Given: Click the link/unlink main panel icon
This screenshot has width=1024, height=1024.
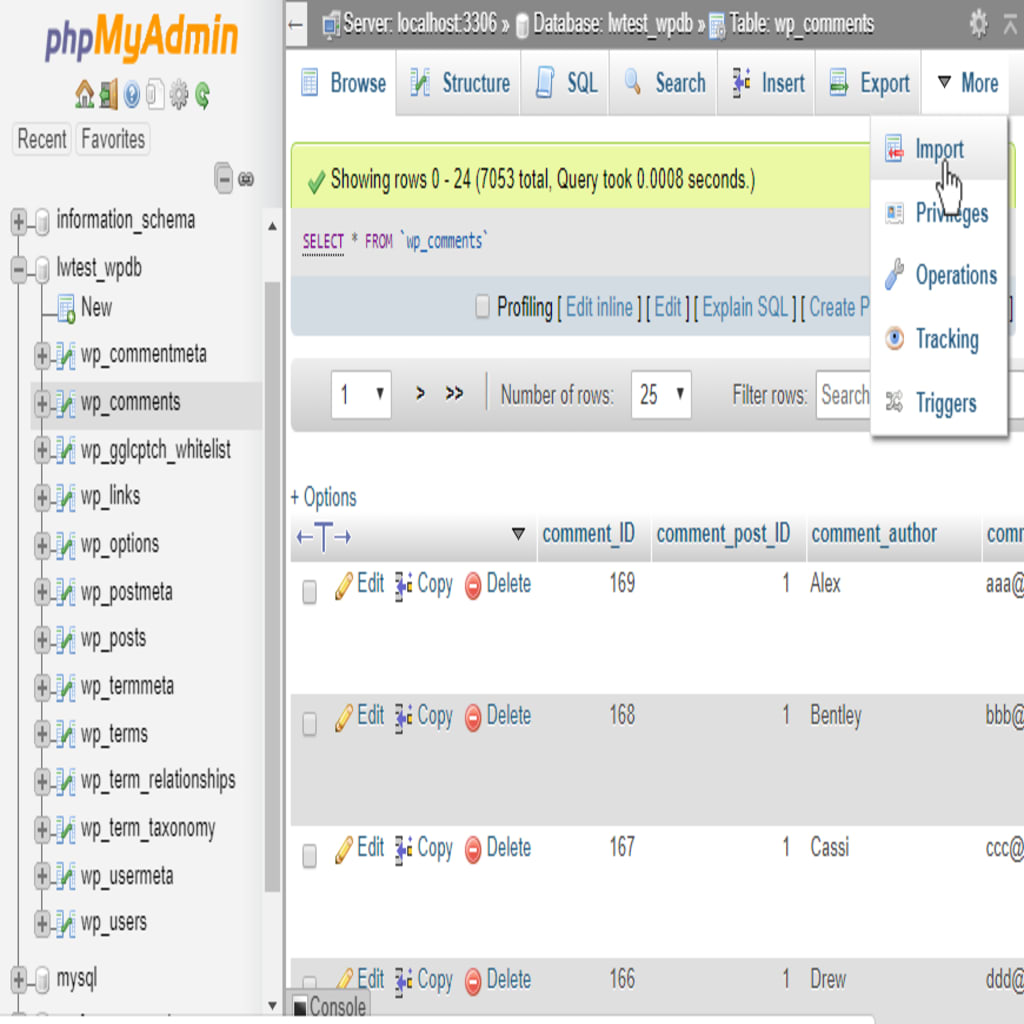Looking at the screenshot, I should click(x=246, y=179).
